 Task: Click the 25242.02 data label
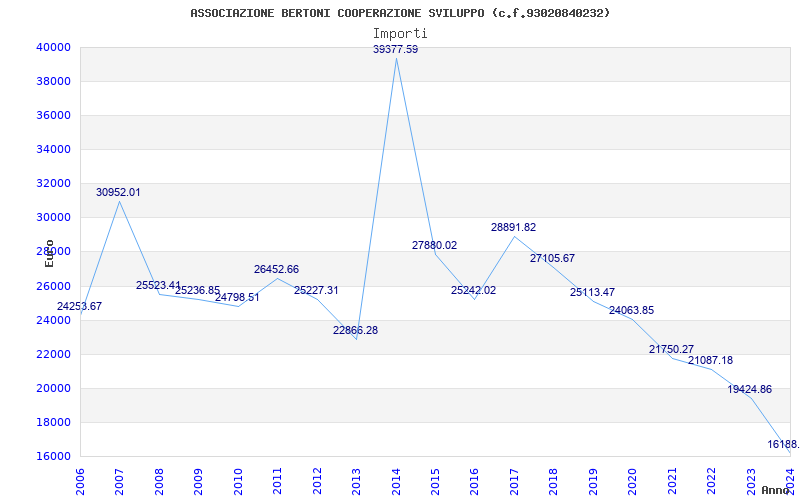473,290
